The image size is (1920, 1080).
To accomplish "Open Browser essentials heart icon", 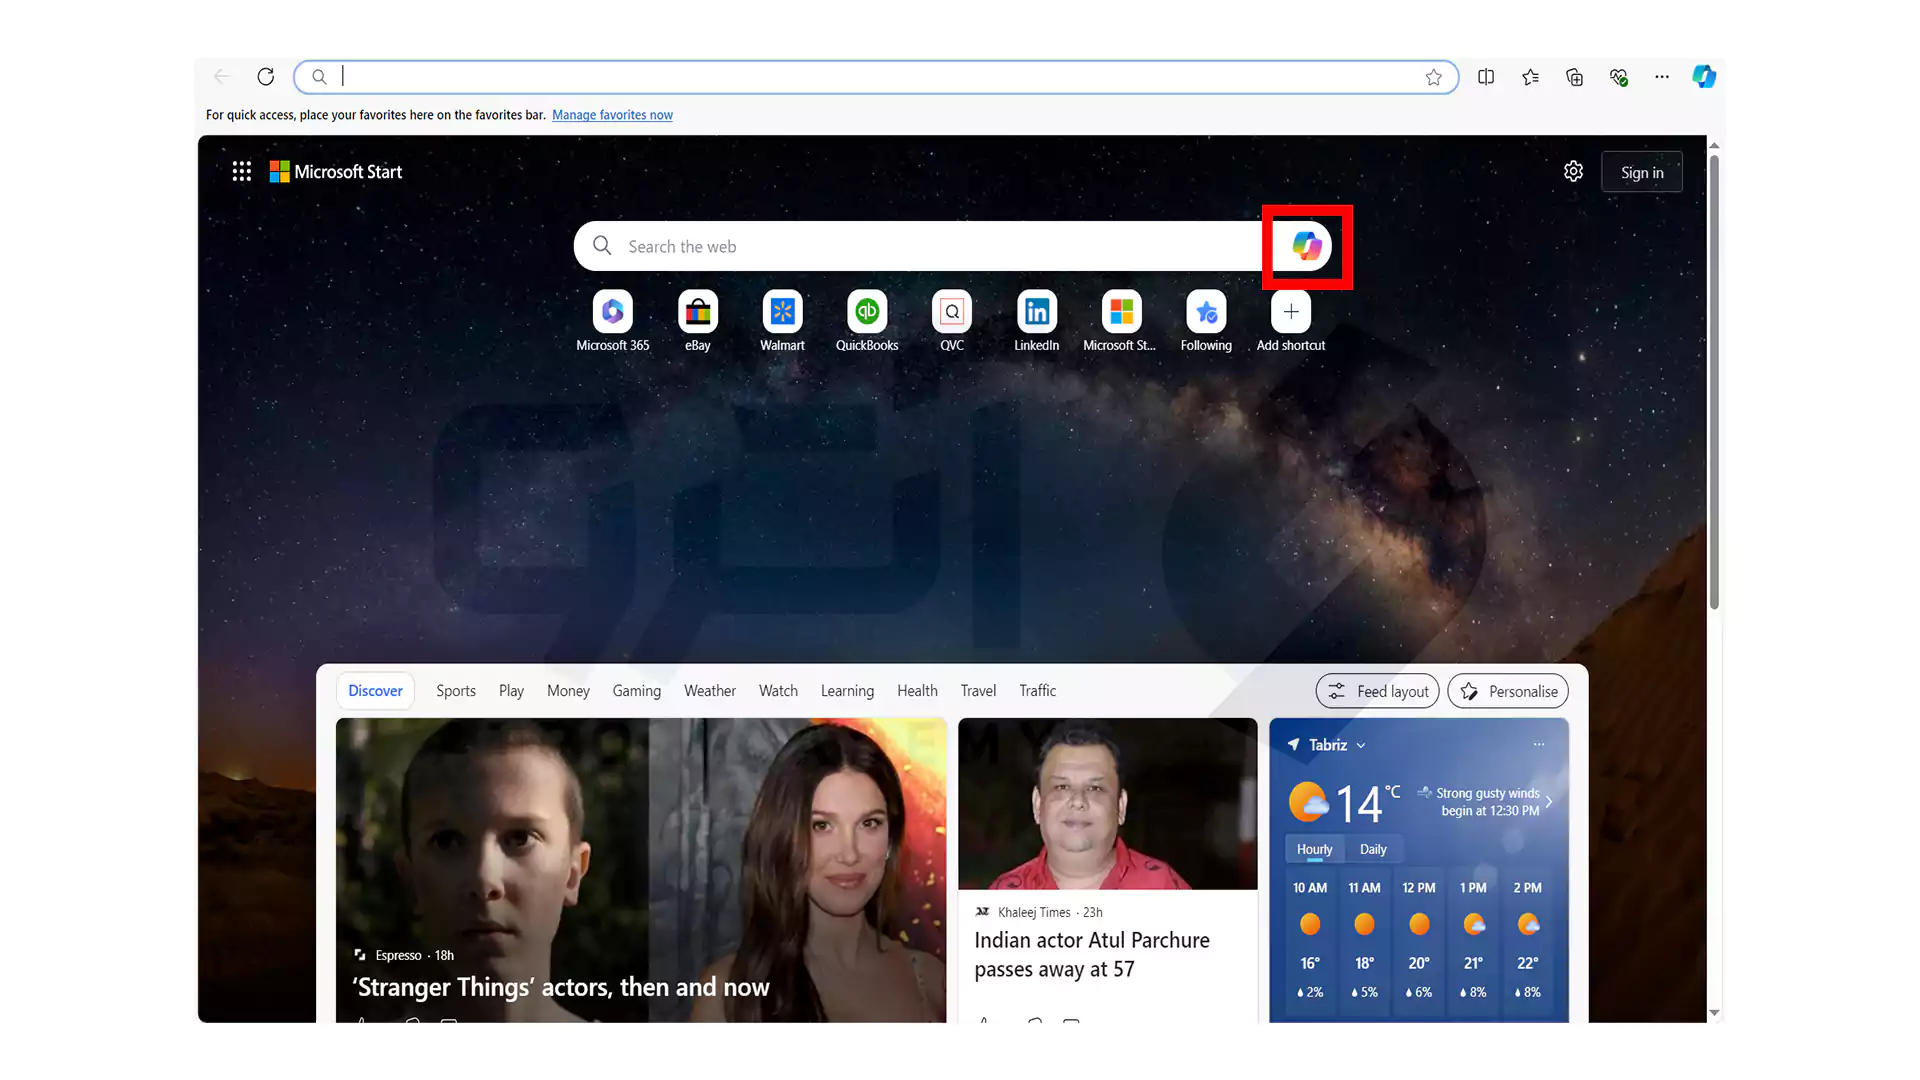I will point(1618,77).
